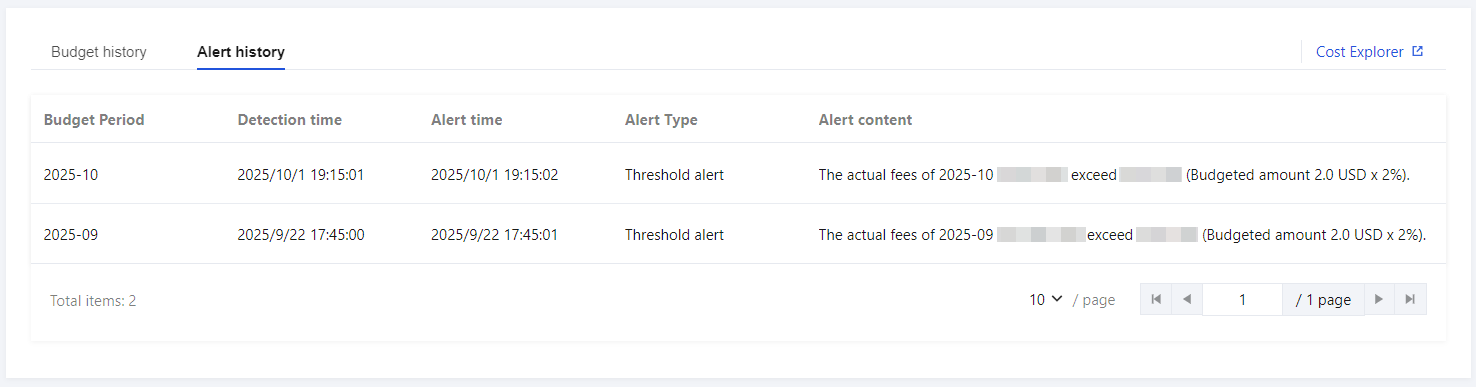Open the items per page dropdown
Screen dimensions: 1476x387
click(1046, 299)
